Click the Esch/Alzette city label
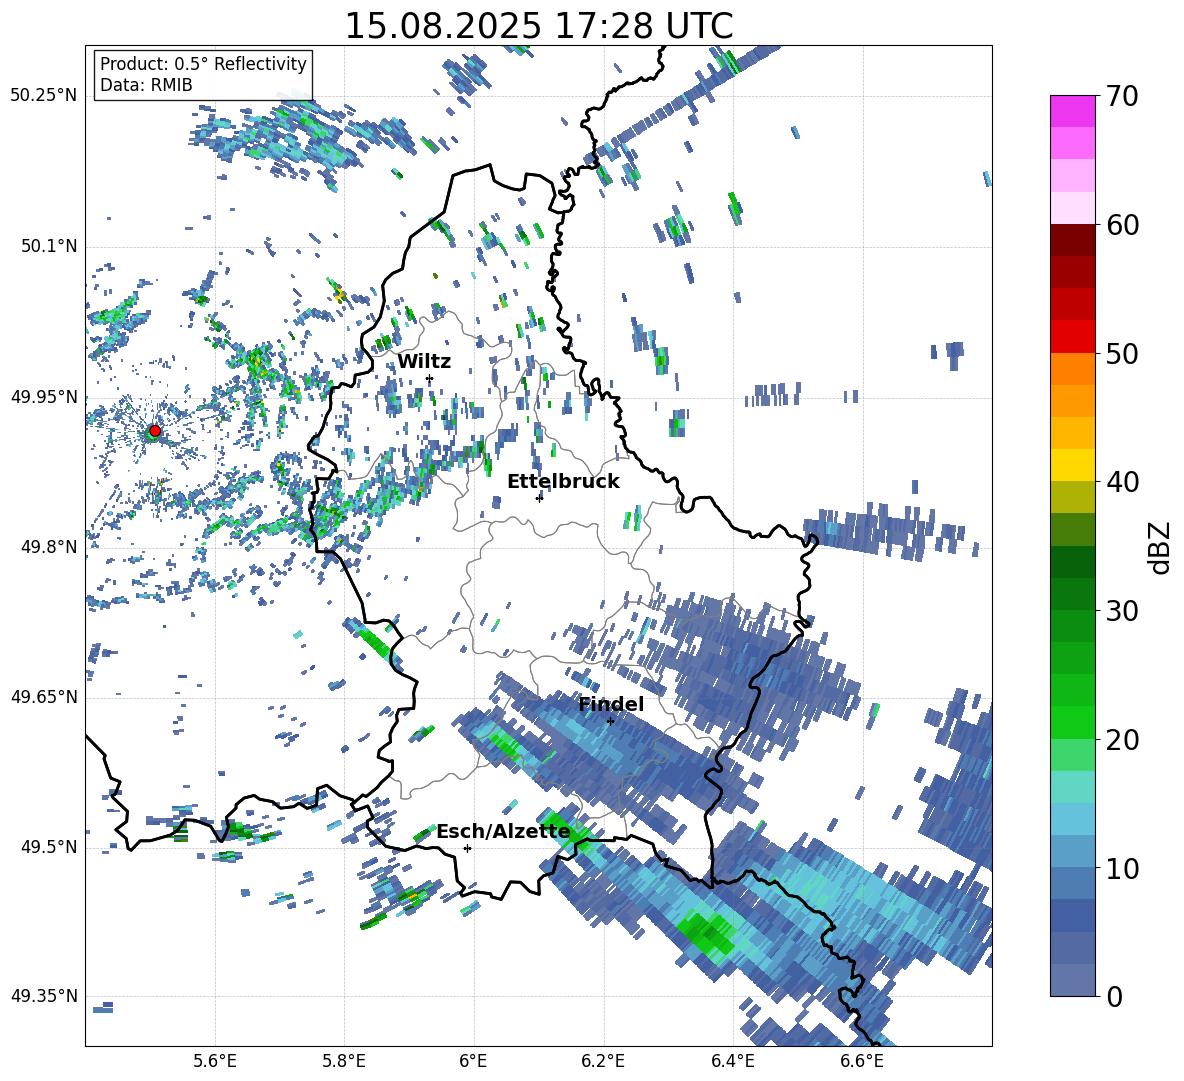The height and width of the screenshot is (1081, 1184). coord(503,832)
